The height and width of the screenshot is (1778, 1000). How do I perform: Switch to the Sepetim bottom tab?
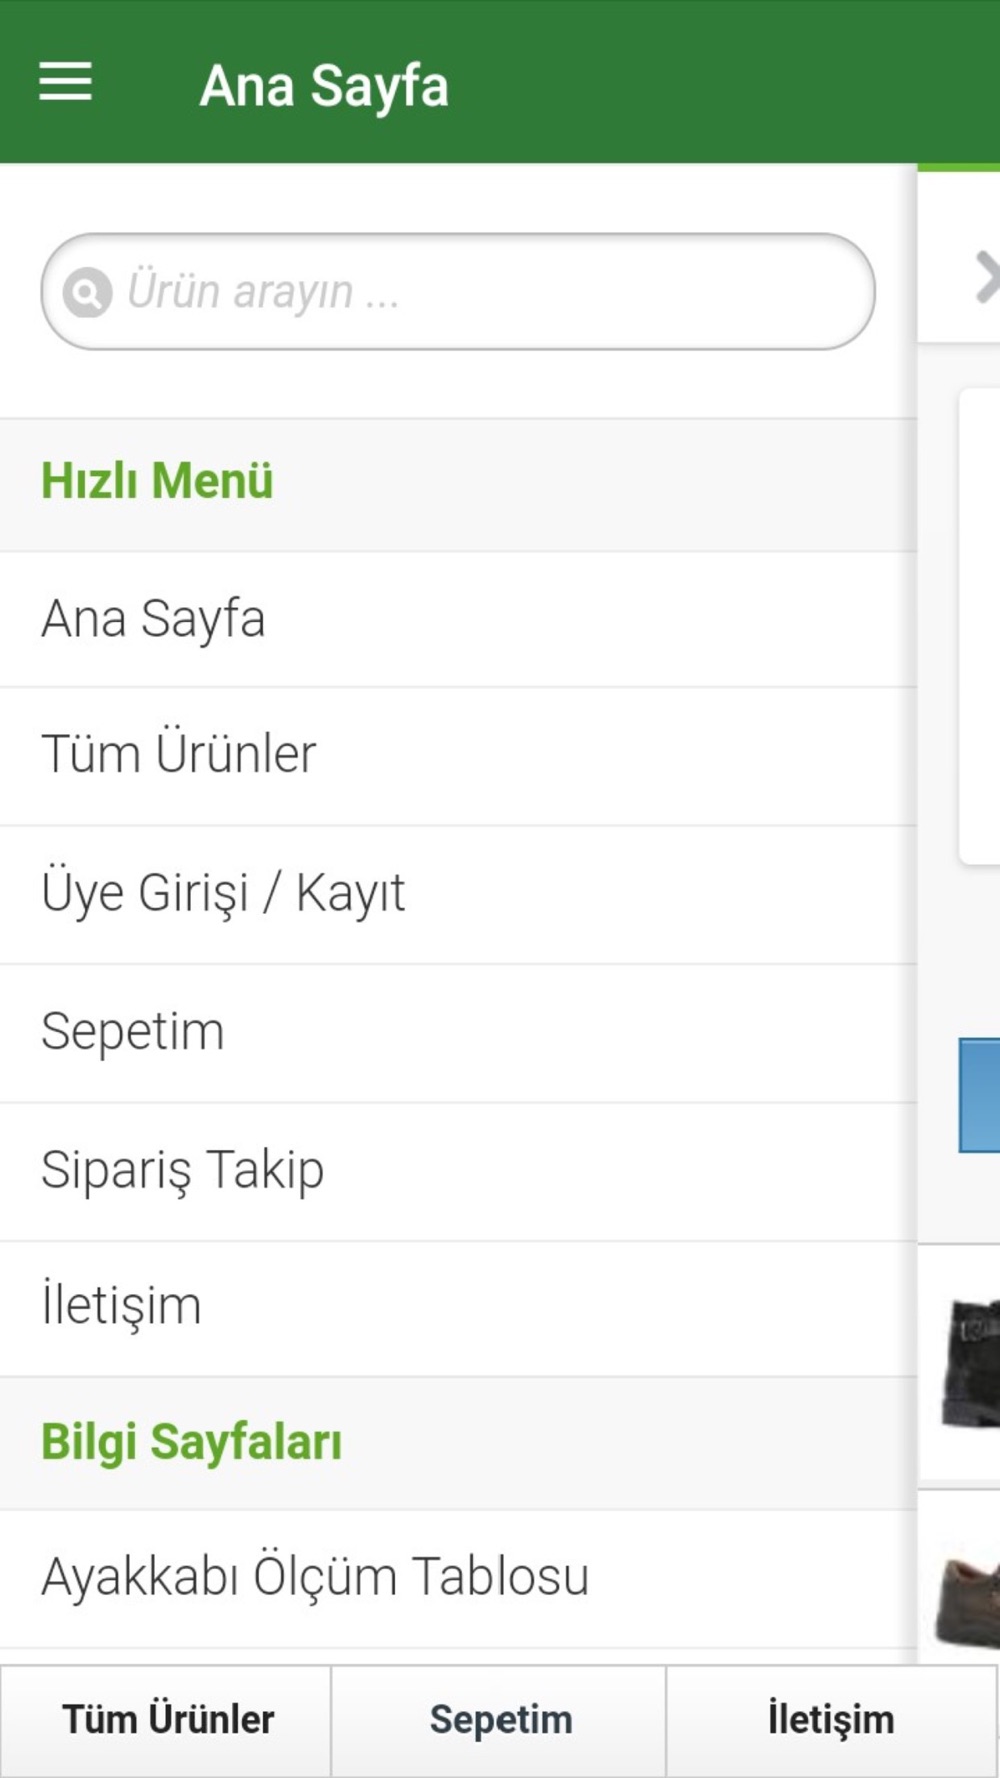point(500,1720)
